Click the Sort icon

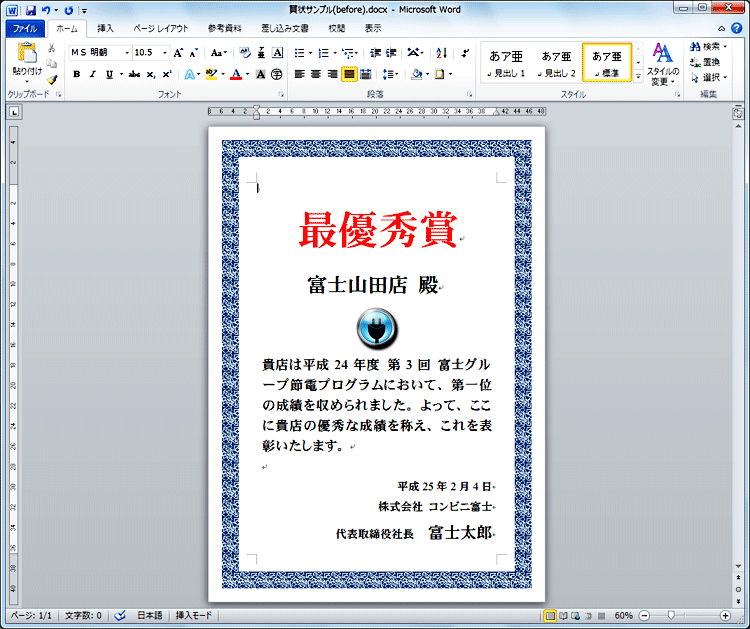click(441, 53)
